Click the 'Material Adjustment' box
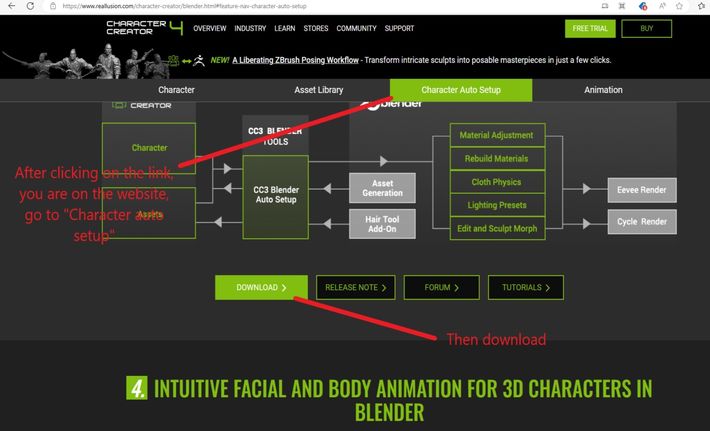Viewport: 710px width, 431px height. pyautogui.click(x=497, y=135)
